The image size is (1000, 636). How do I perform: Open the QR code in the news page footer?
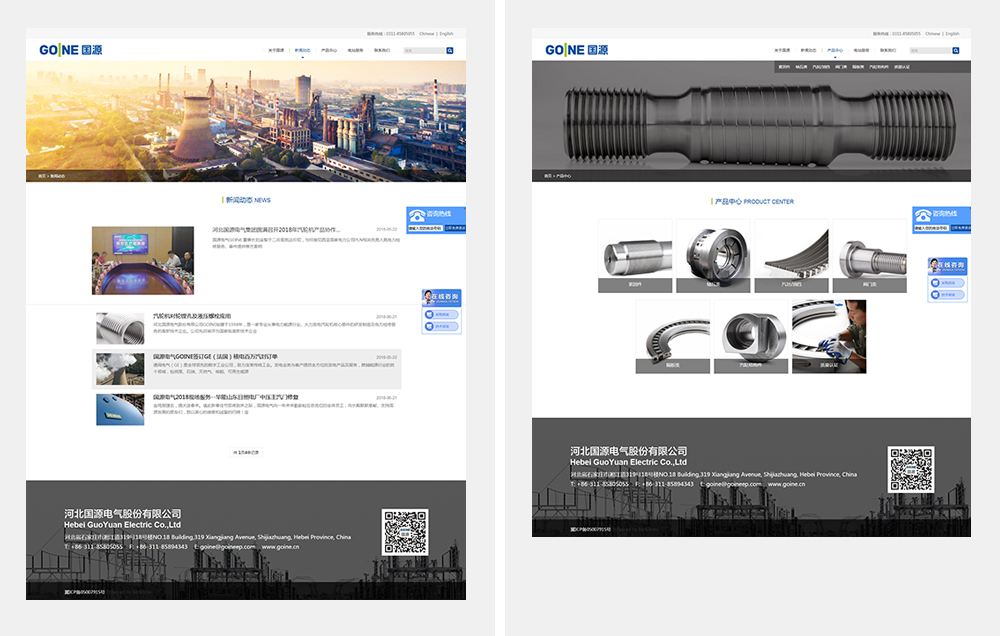(x=405, y=532)
